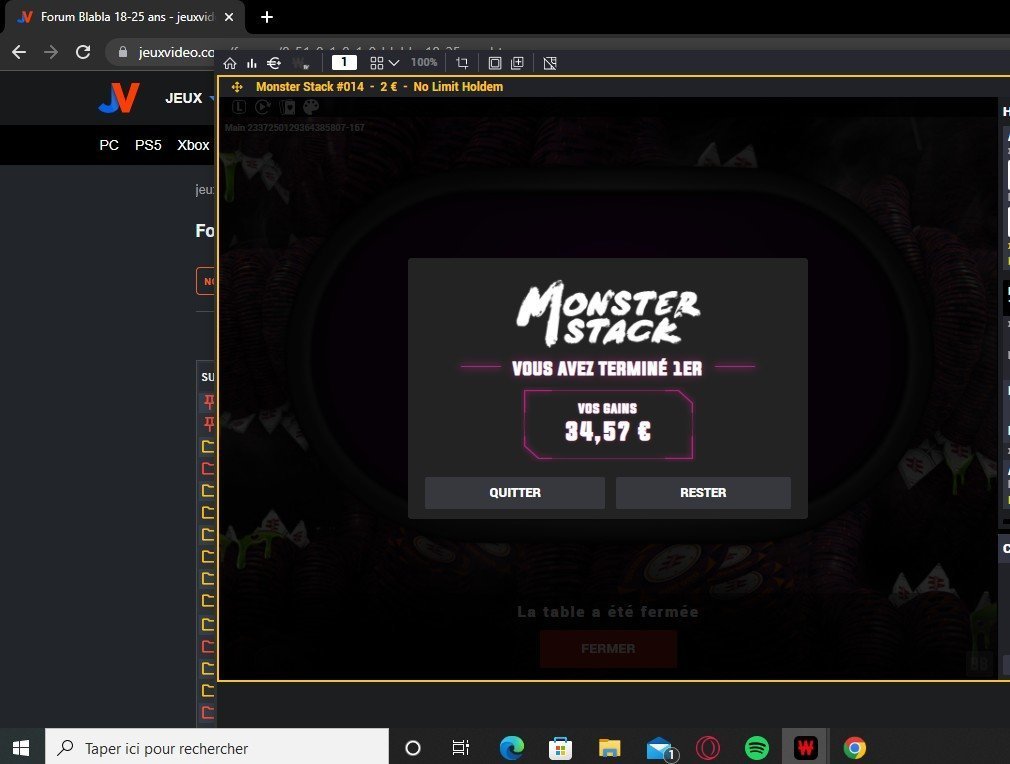The image size is (1010, 764).
Task: Click 'La table a été fermée' text
Action: (x=607, y=612)
